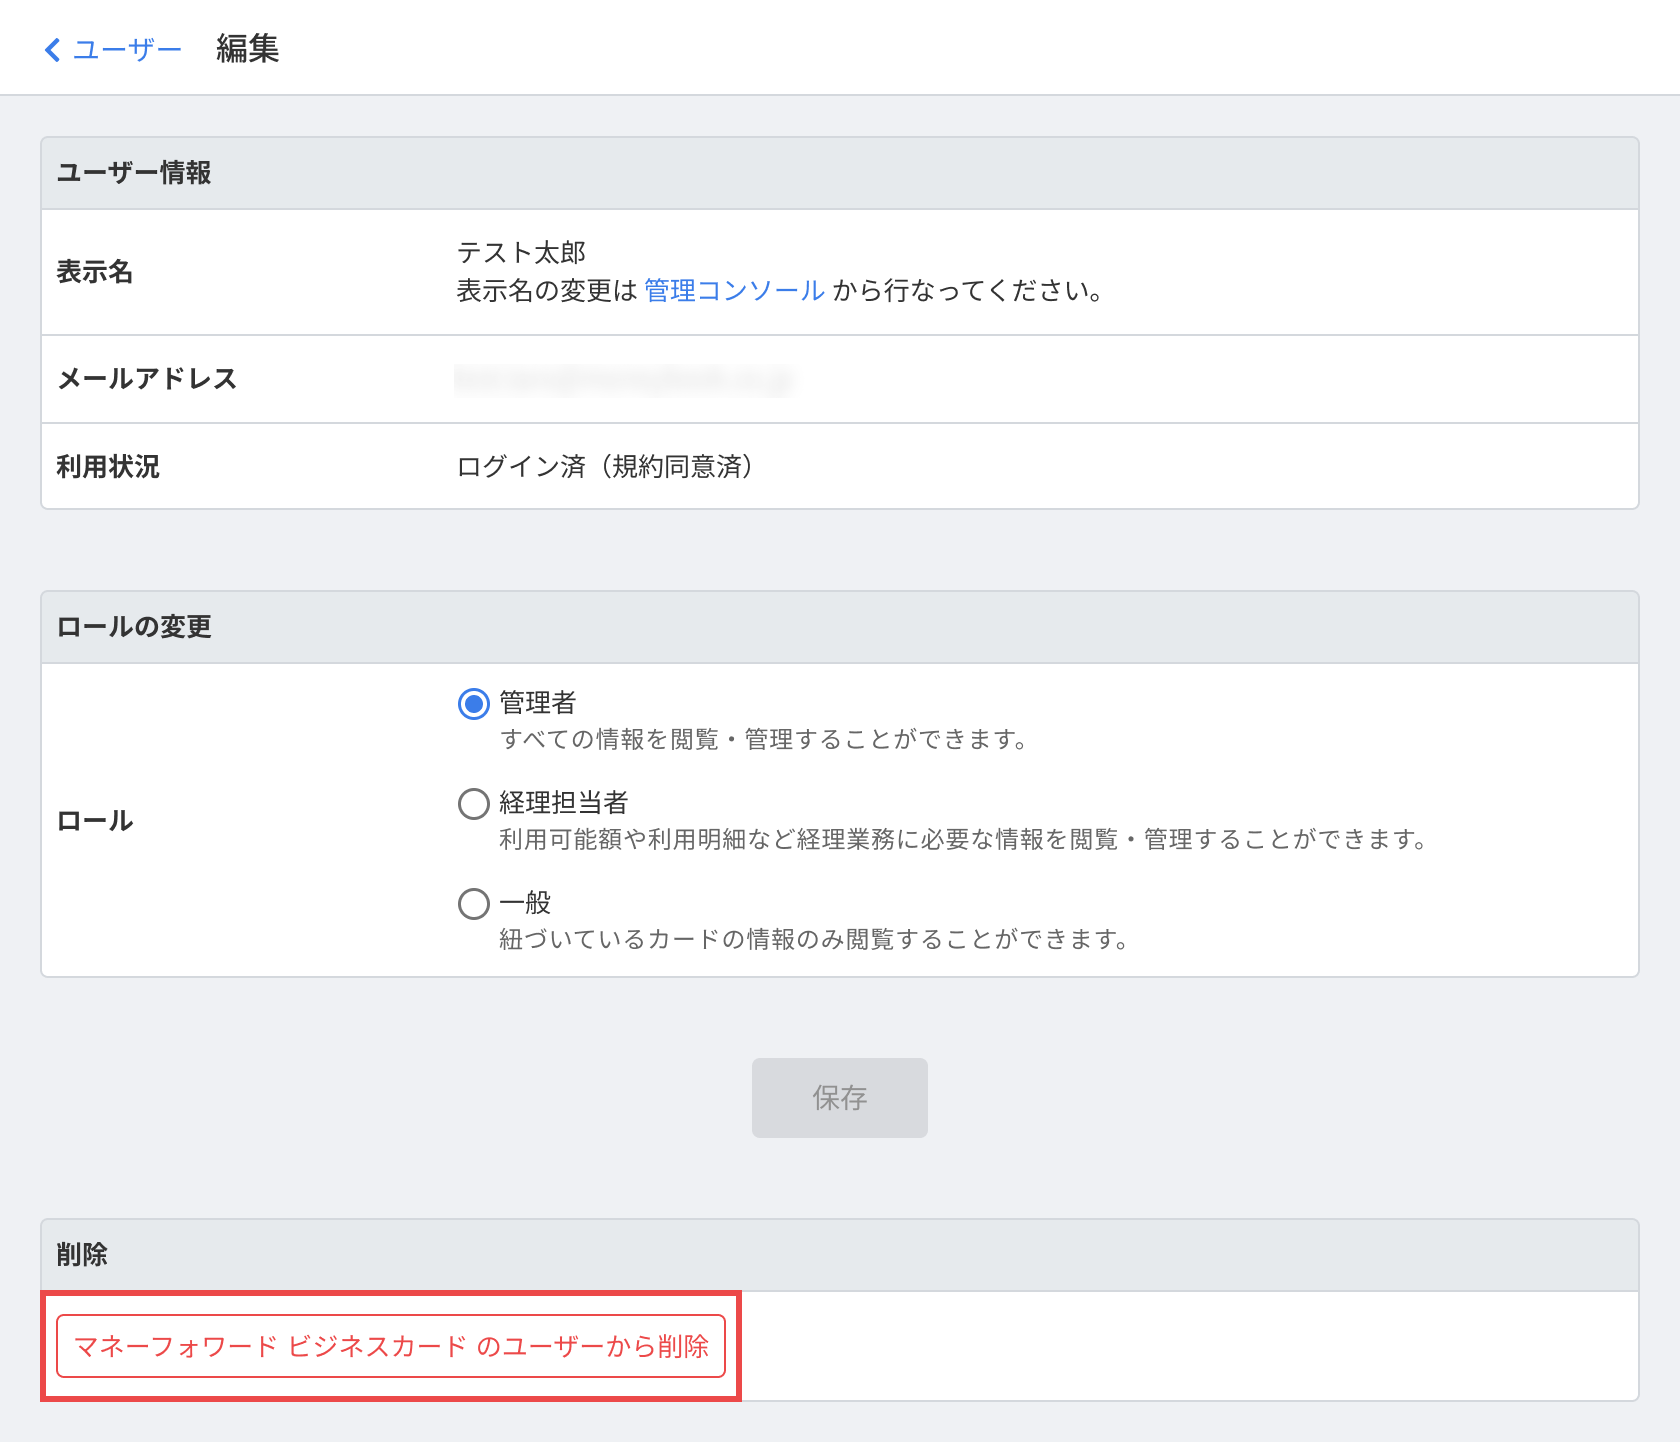Click the blurred email address value
The width and height of the screenshot is (1680, 1442).
(624, 380)
